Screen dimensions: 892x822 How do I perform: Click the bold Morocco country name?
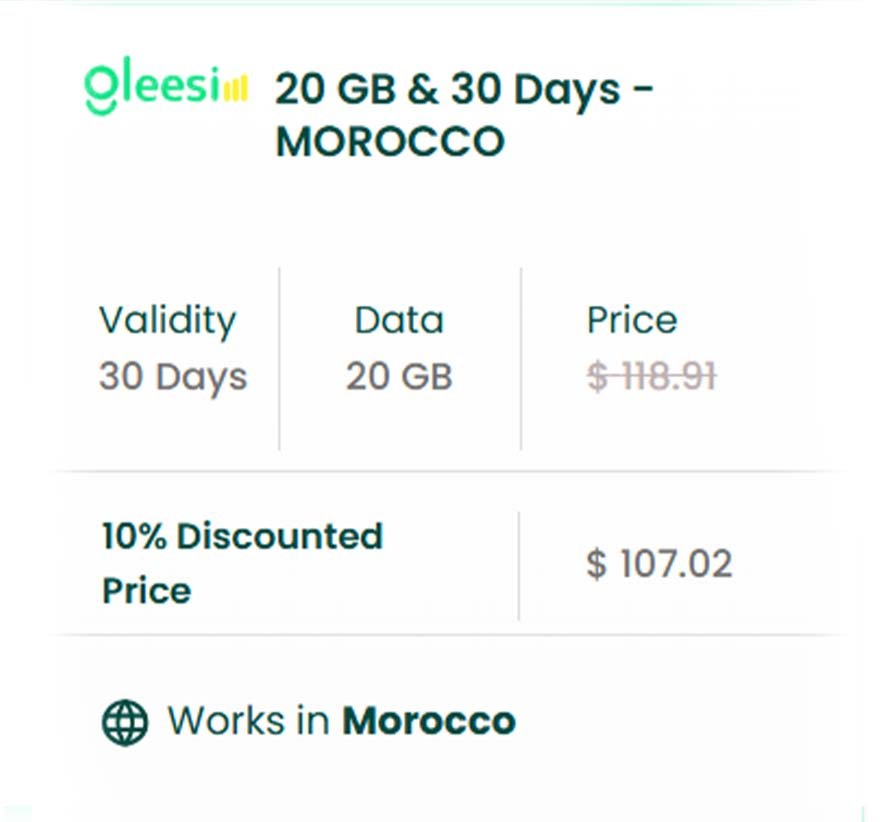click(429, 721)
